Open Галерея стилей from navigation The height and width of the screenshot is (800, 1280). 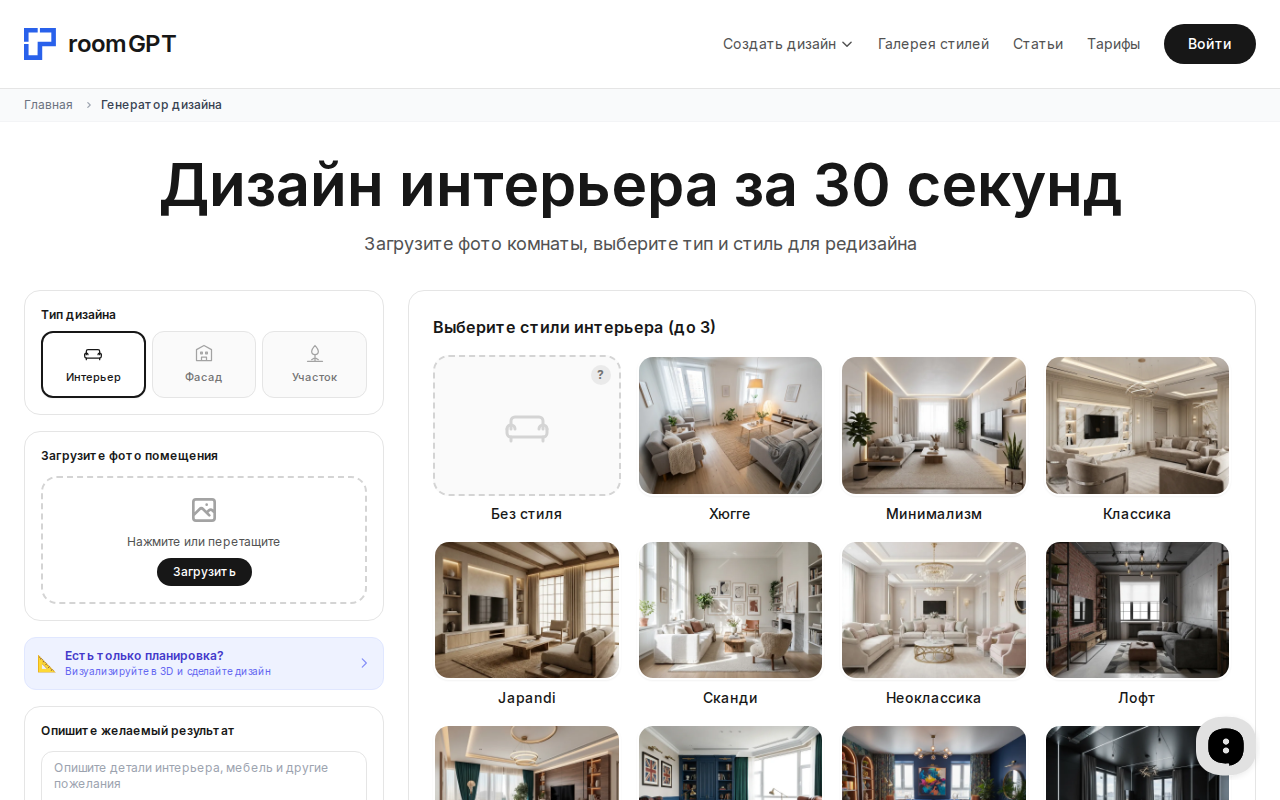[933, 43]
